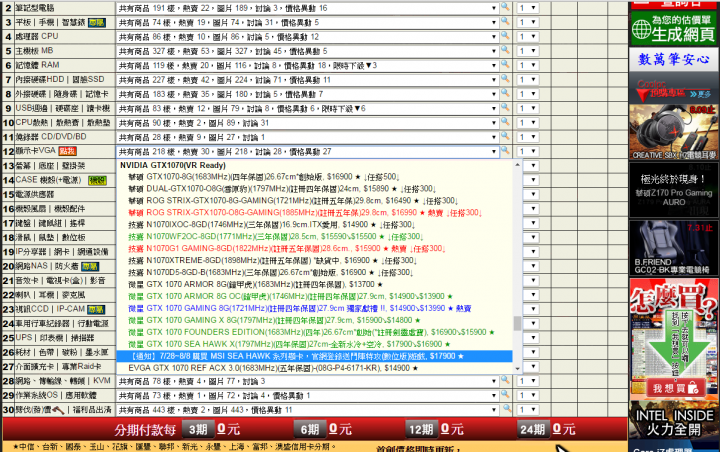This screenshot has height=452, width=720.
Task: Click the VGA dropdown list scrollbar thumb
Action: click(518, 323)
